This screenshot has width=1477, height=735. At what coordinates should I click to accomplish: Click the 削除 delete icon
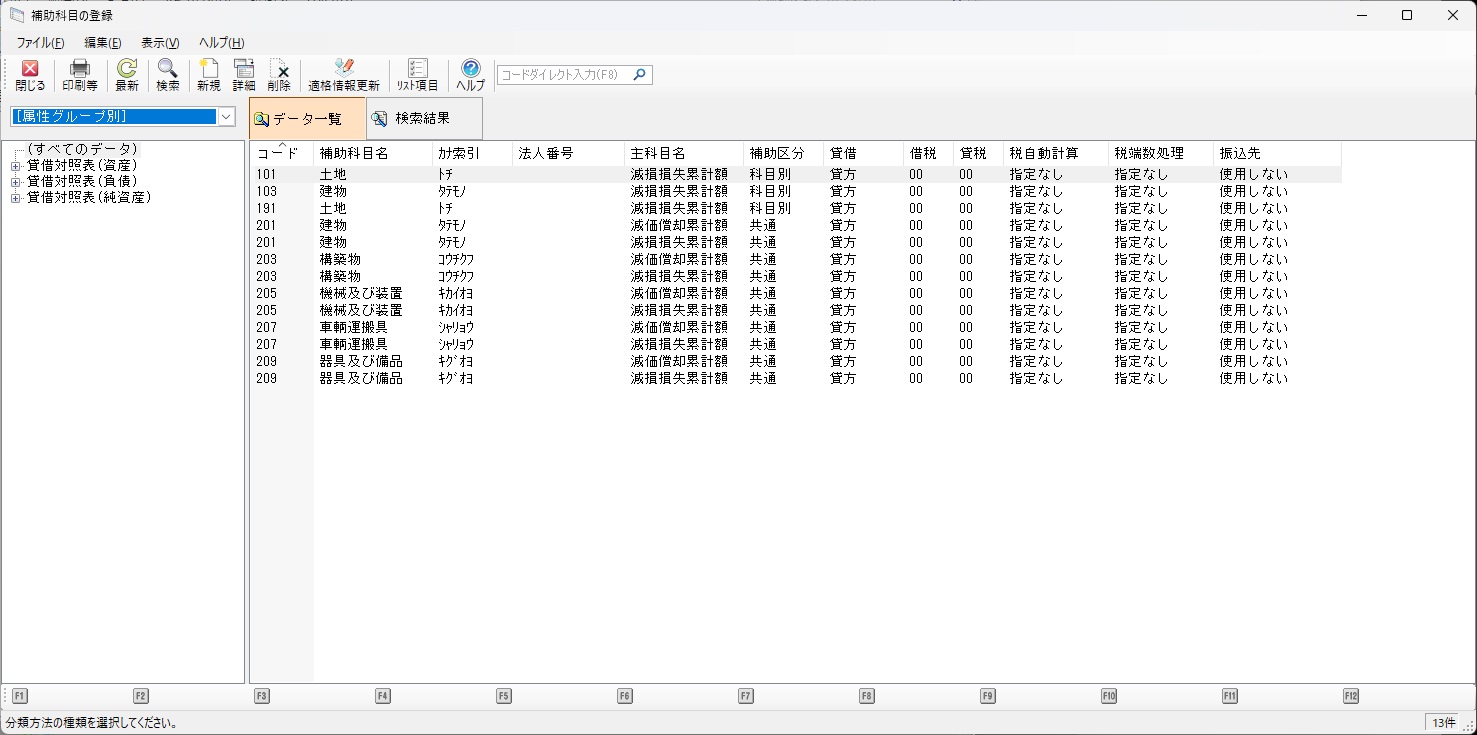(x=279, y=75)
